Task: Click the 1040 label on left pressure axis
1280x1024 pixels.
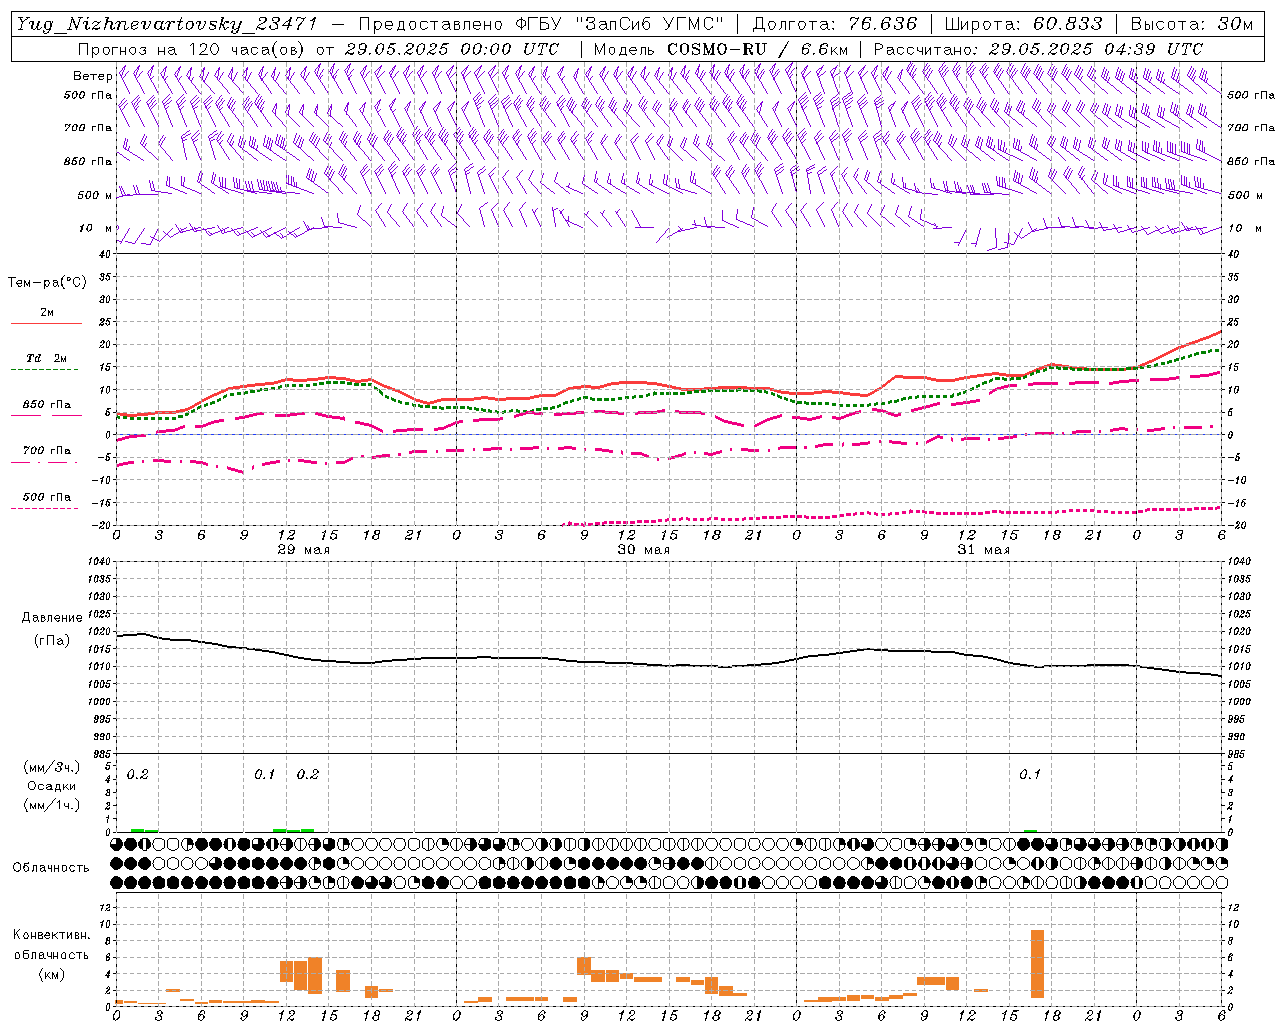Action: click(x=99, y=562)
